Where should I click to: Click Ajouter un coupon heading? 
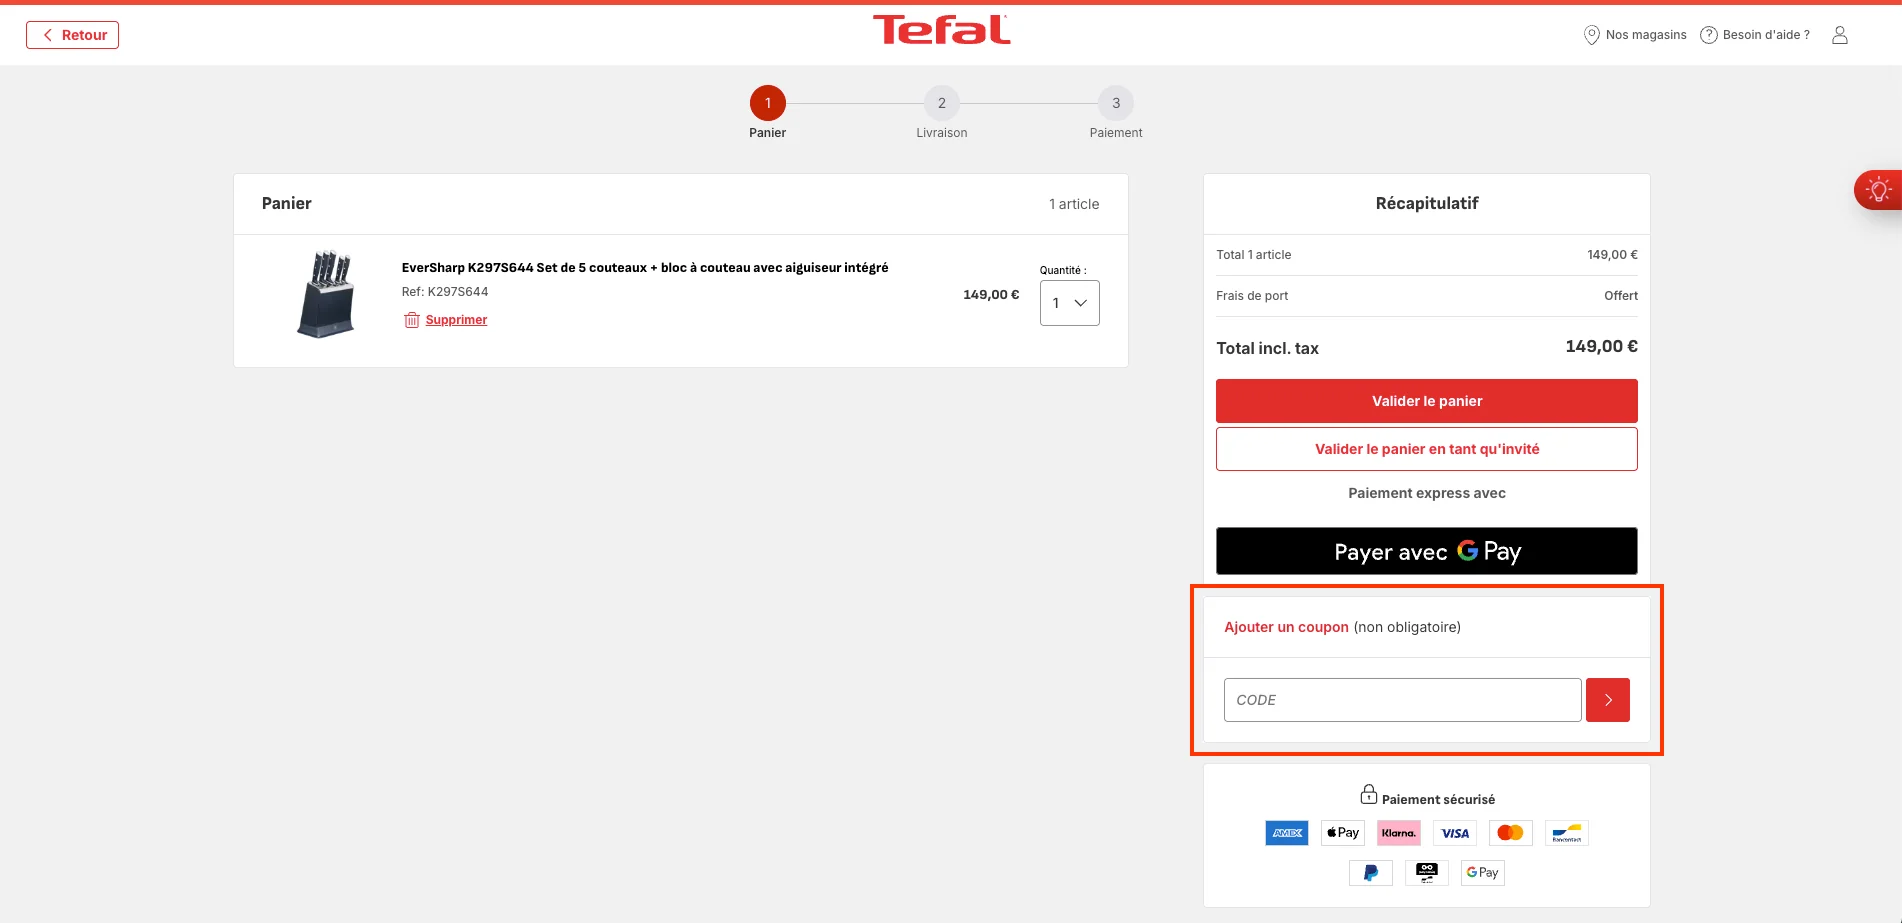click(1286, 627)
